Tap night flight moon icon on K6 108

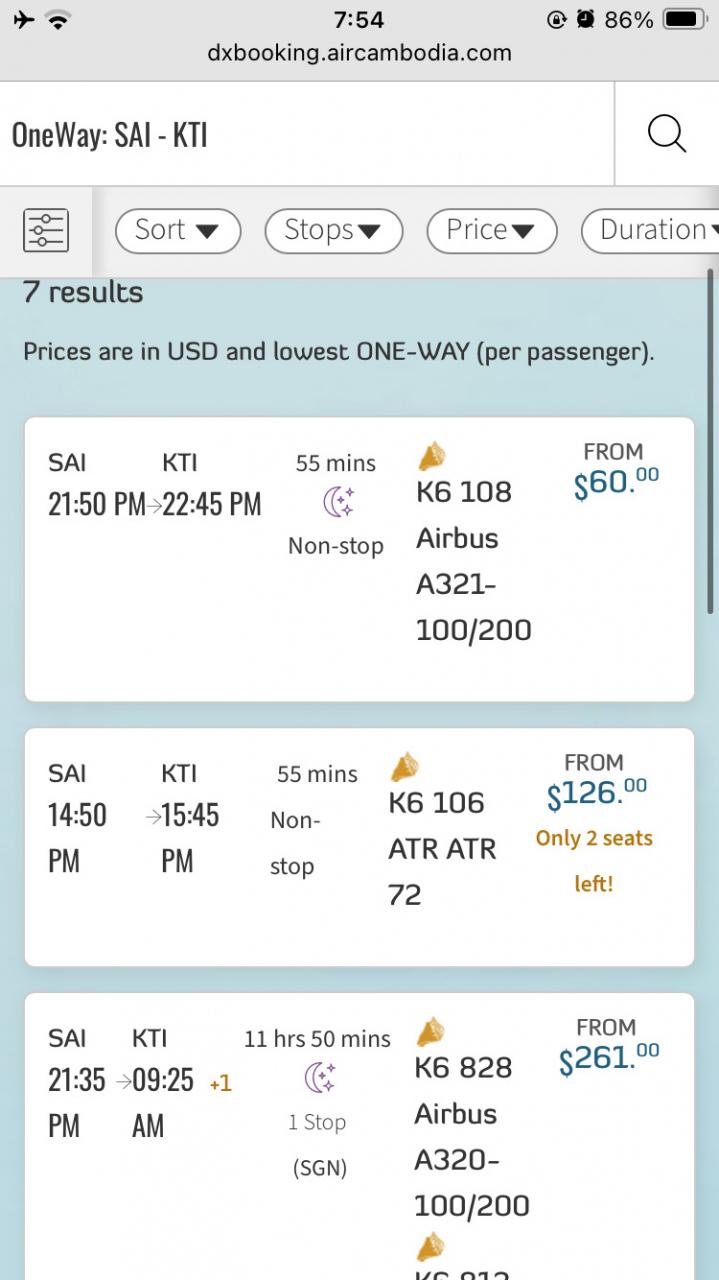pos(338,503)
